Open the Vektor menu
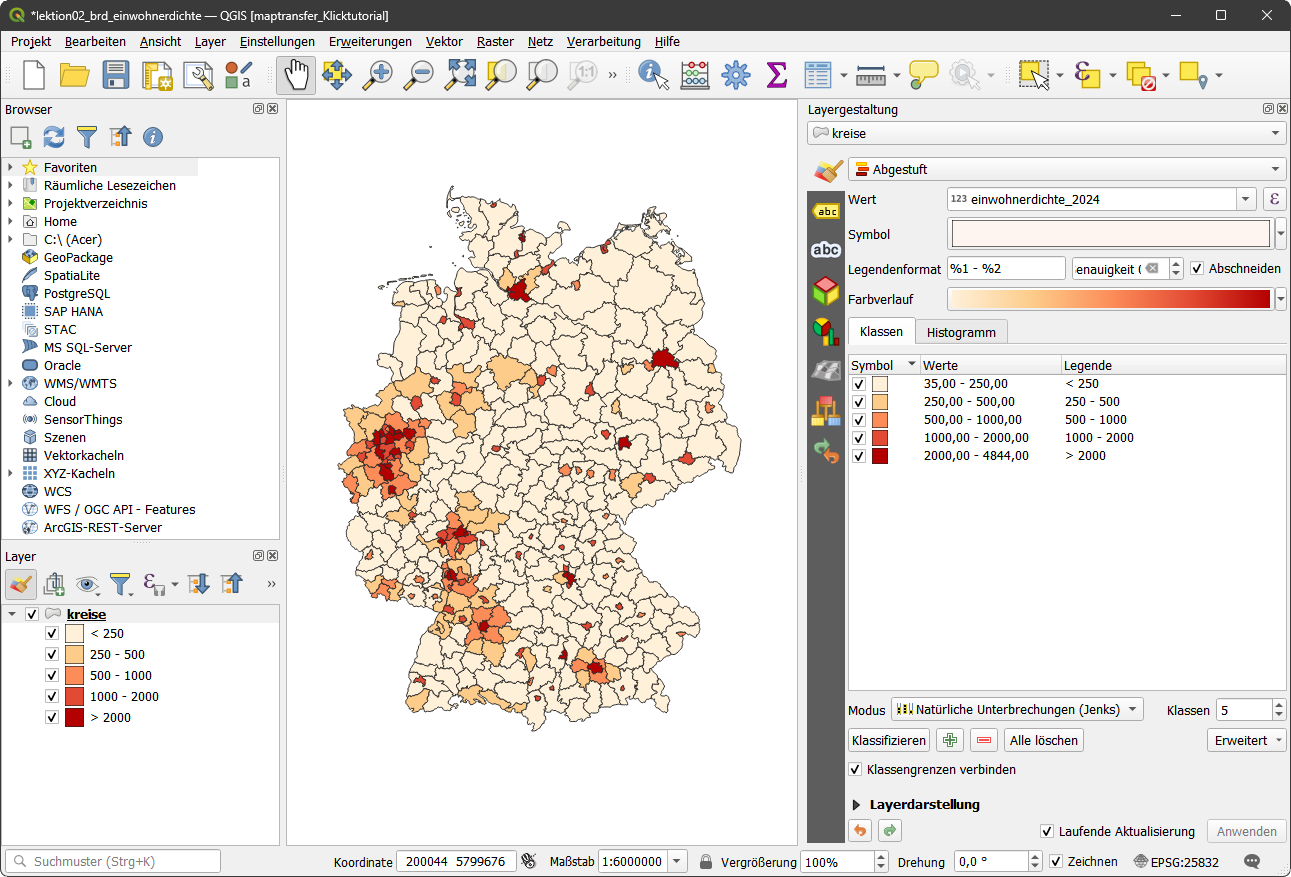Viewport: 1291px width, 877px height. click(444, 42)
